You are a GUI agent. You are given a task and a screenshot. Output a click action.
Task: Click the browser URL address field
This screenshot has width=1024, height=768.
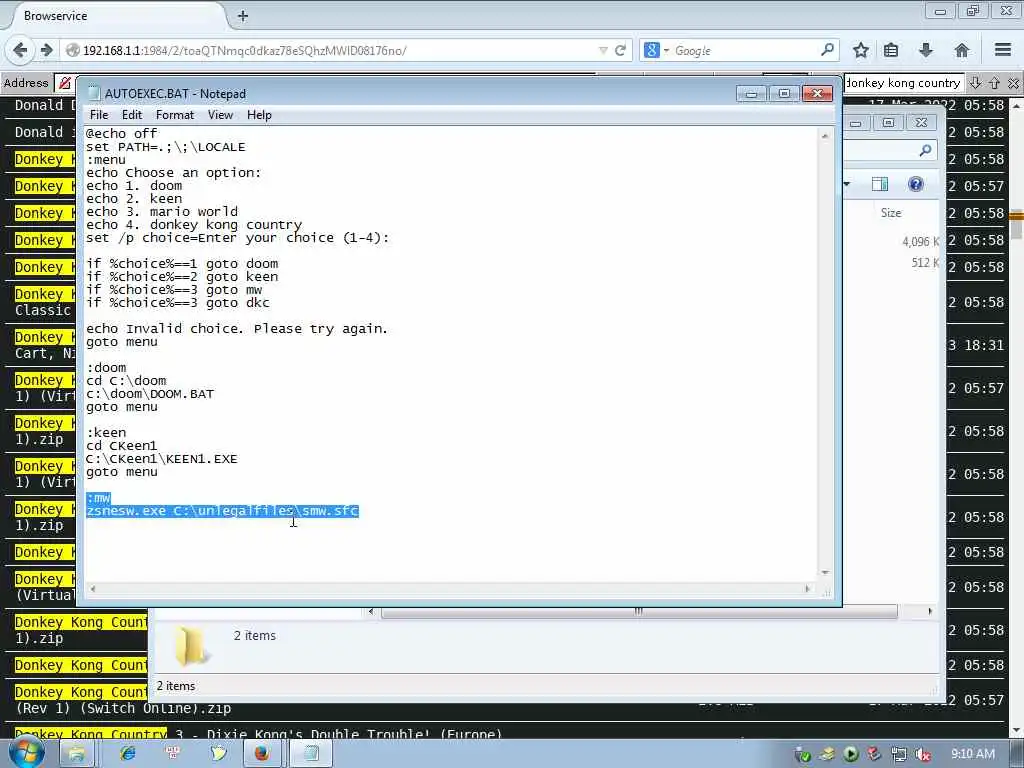(333, 50)
